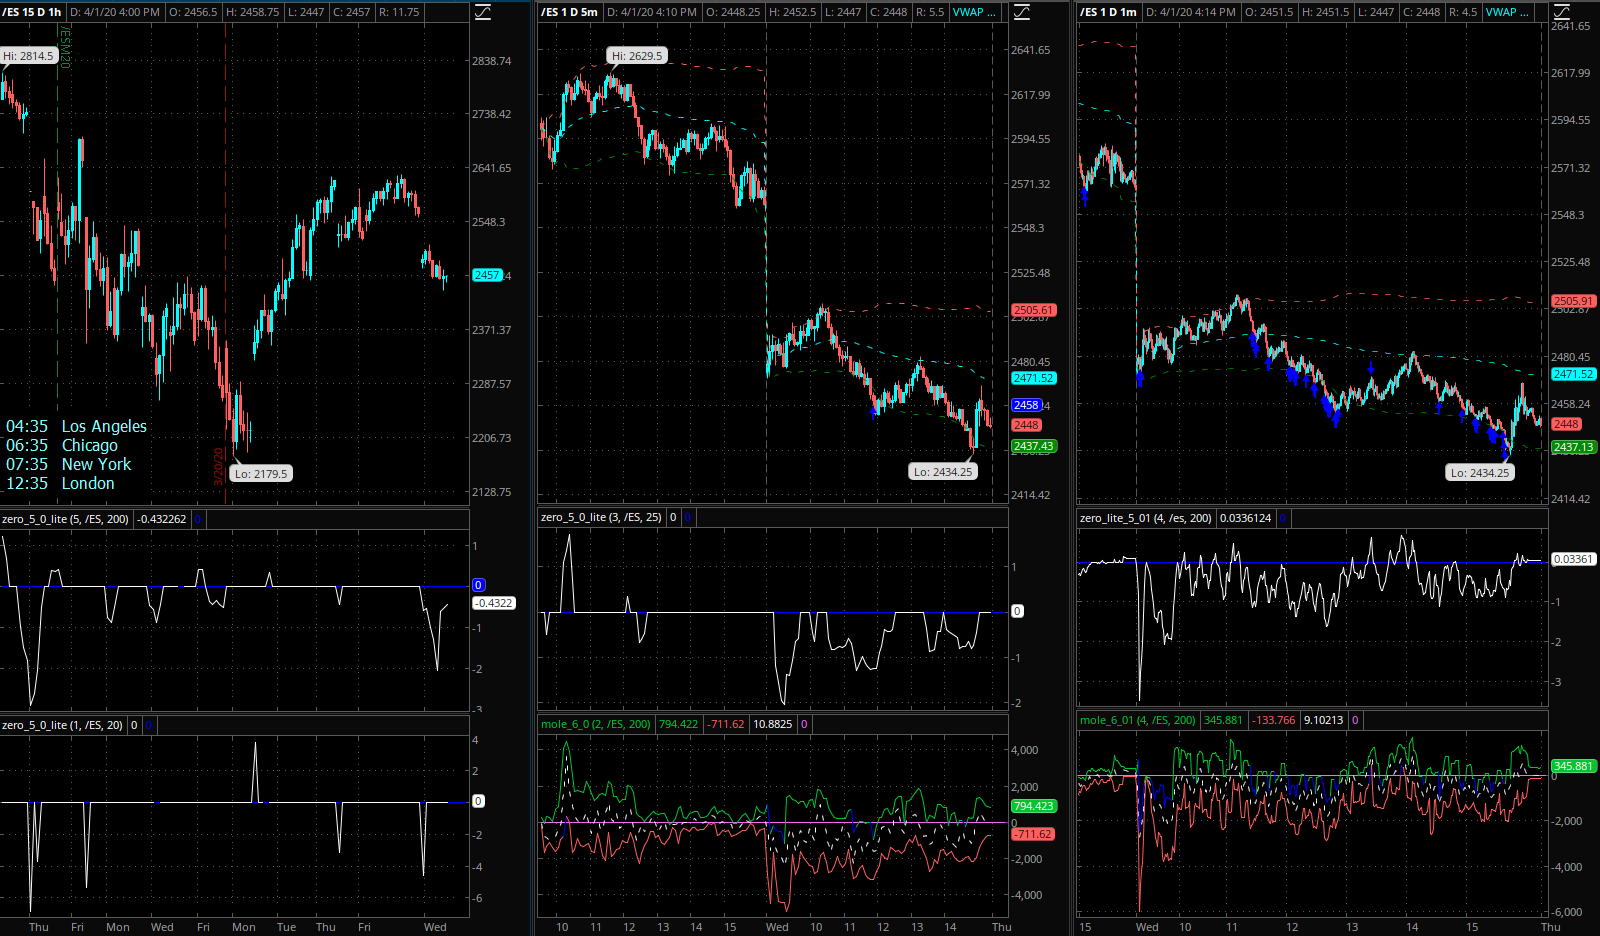This screenshot has height=936, width=1600.
Task: Click the drawing tool icon on 1h chart
Action: pos(482,12)
